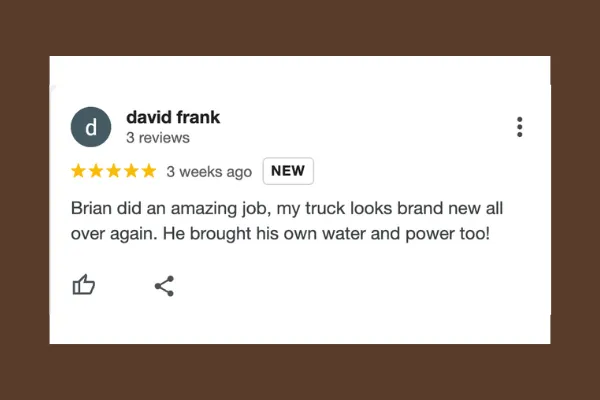Click 'over again.' in the review text

[x=114, y=234]
